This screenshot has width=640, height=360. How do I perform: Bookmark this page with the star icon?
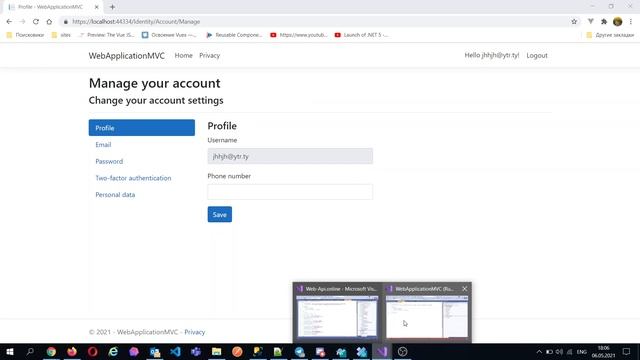574,22
